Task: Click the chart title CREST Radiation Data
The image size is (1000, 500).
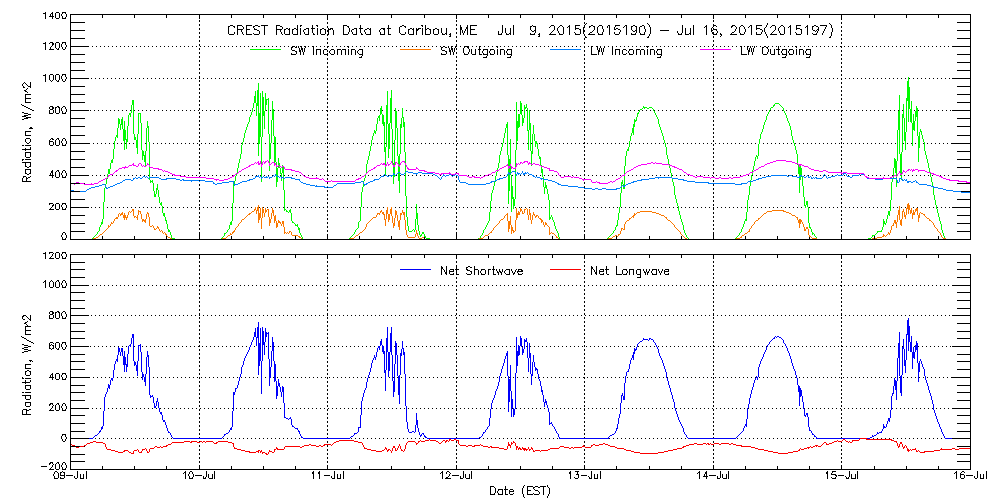Action: 531,31
